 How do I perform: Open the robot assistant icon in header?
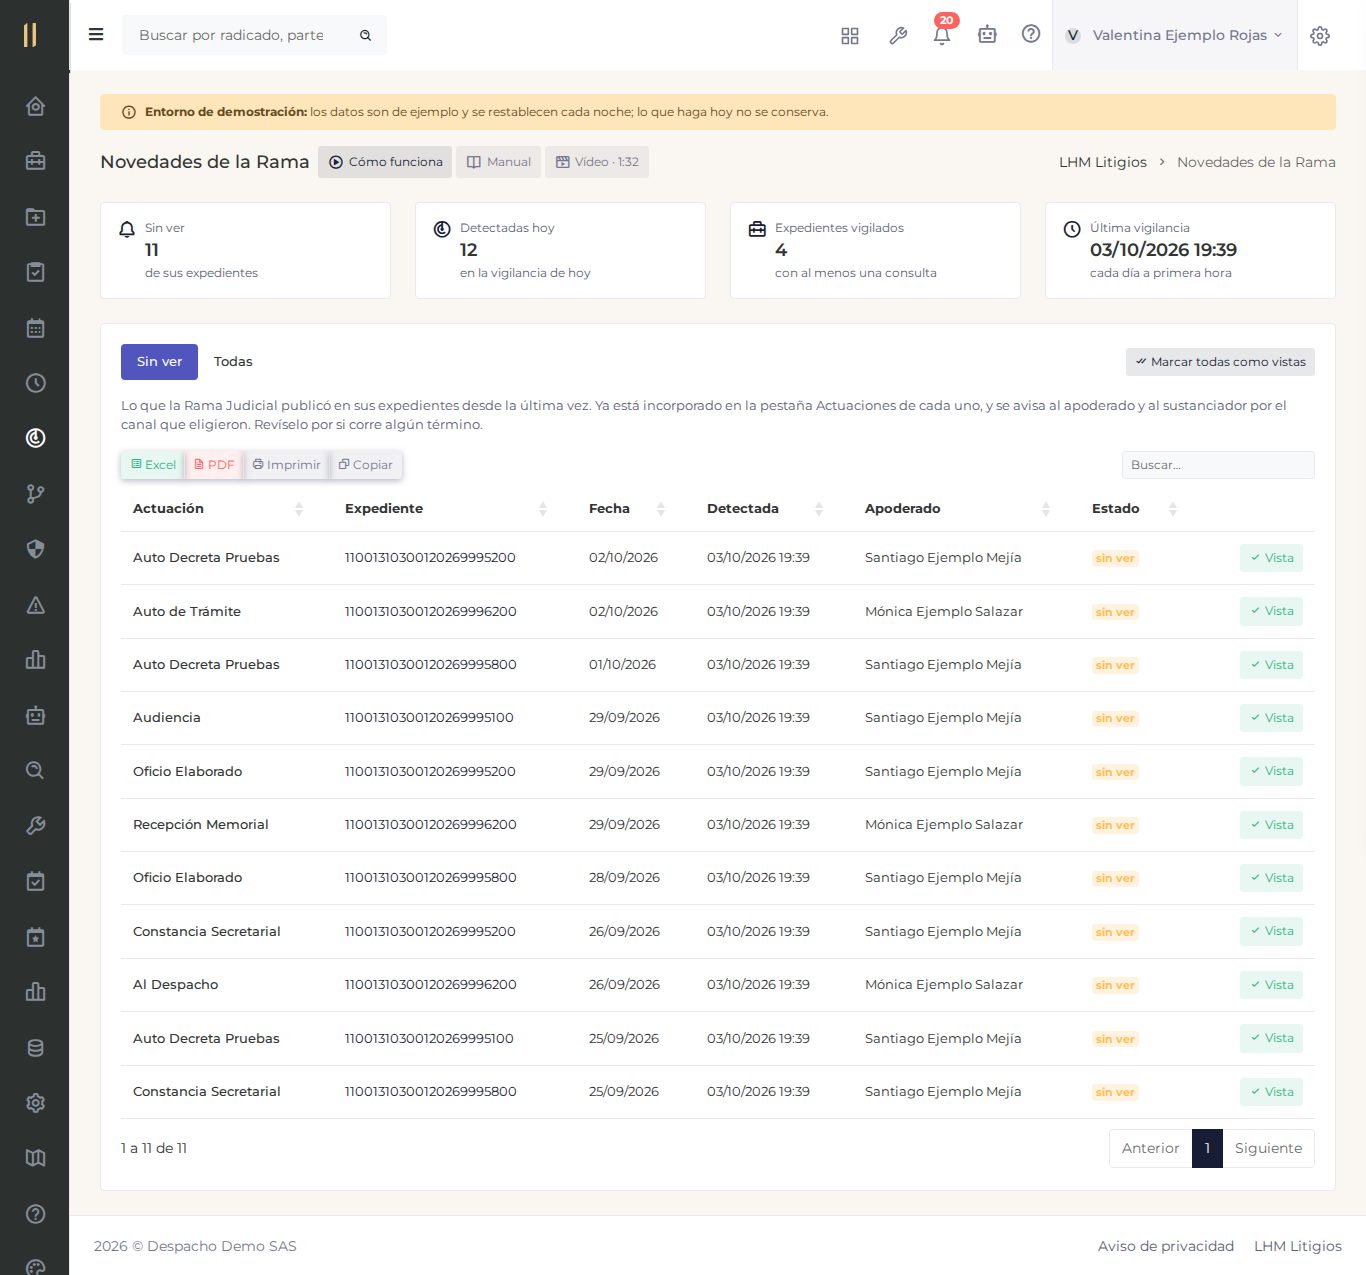(987, 35)
